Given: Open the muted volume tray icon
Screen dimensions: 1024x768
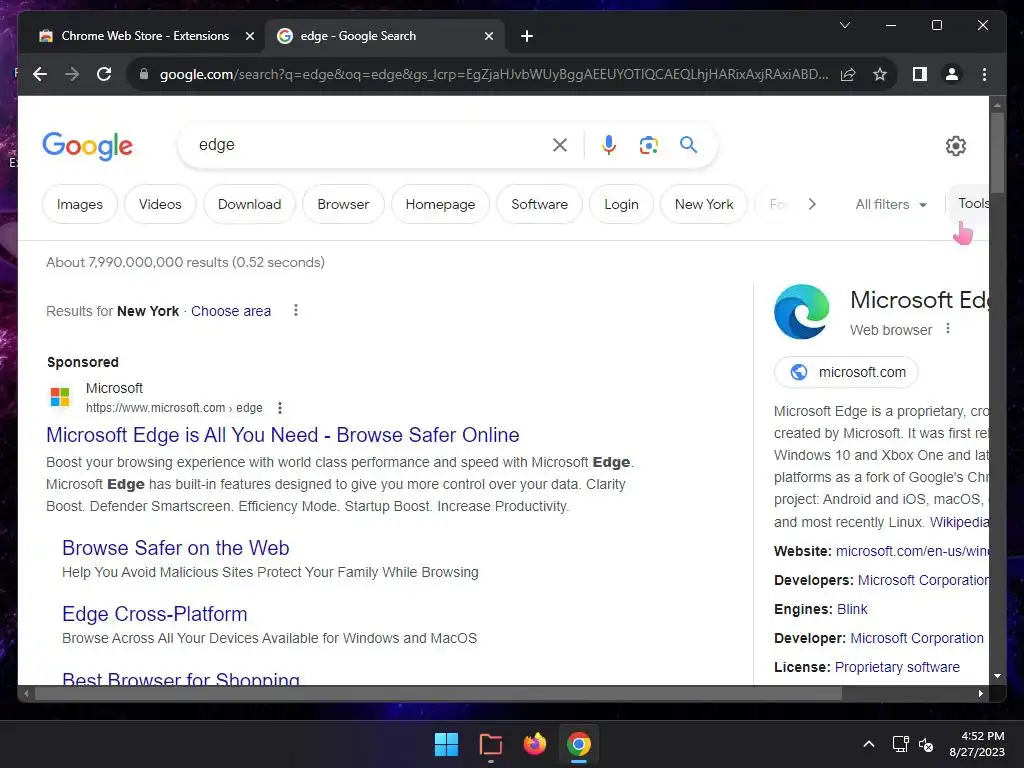Looking at the screenshot, I should coord(926,744).
